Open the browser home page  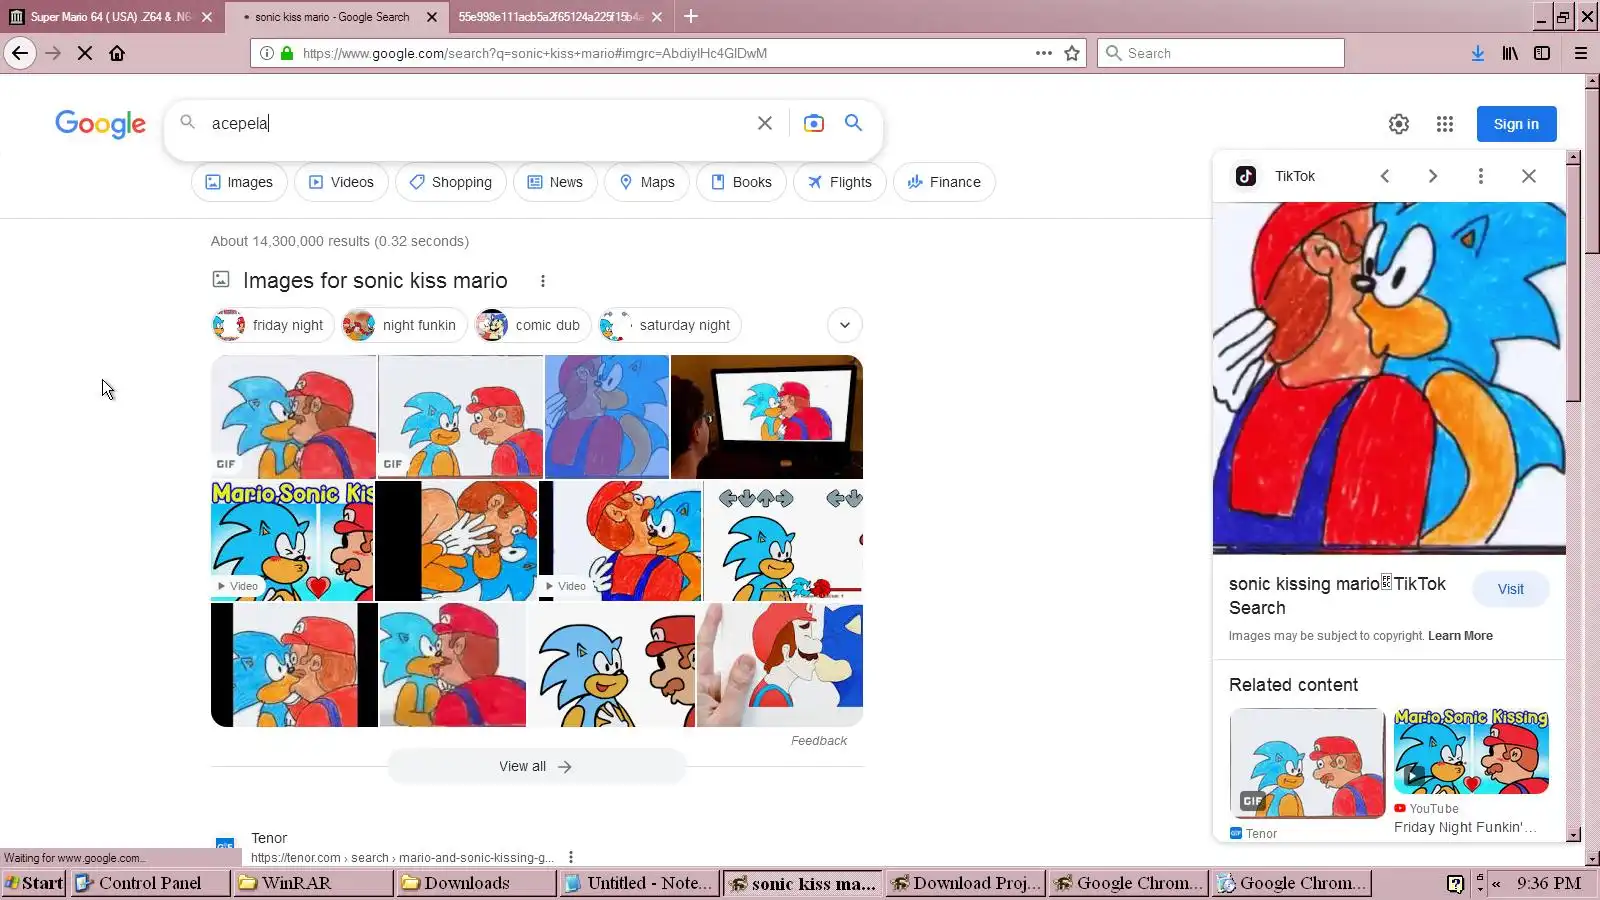coord(117,53)
